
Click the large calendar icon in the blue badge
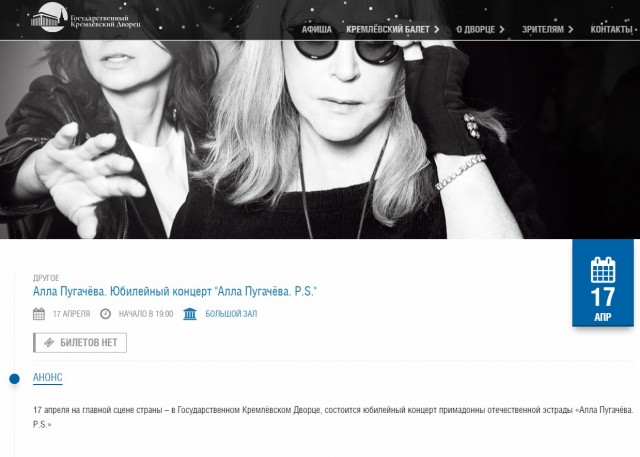[603, 269]
